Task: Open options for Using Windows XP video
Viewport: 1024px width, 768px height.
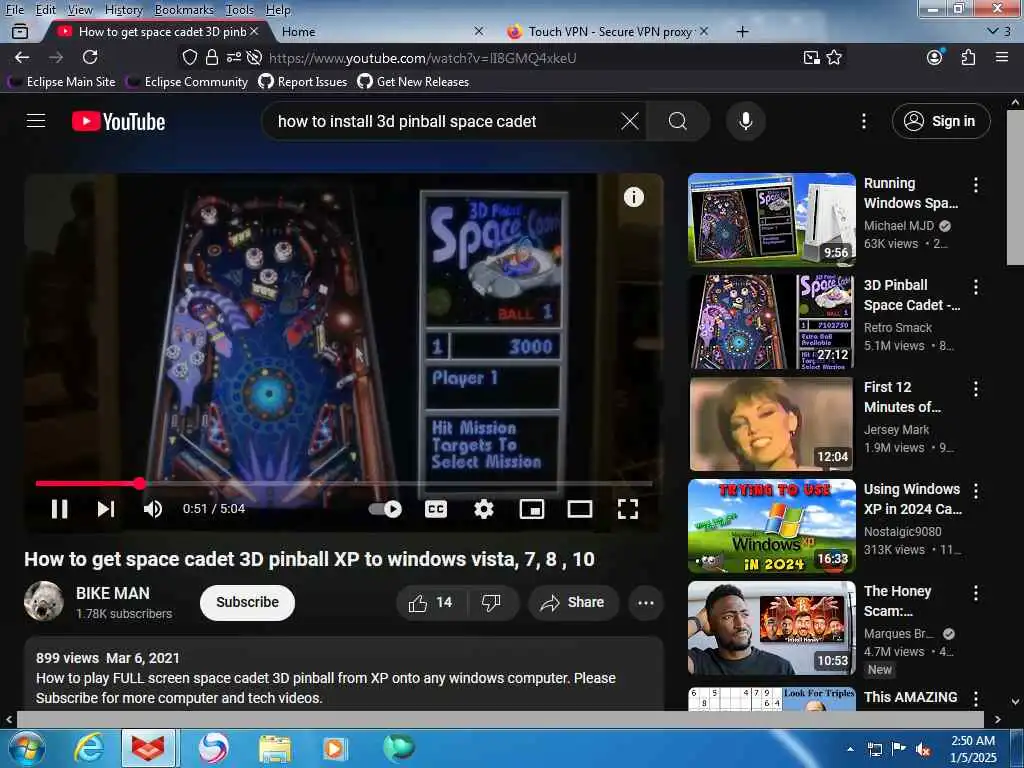Action: pyautogui.click(x=976, y=490)
